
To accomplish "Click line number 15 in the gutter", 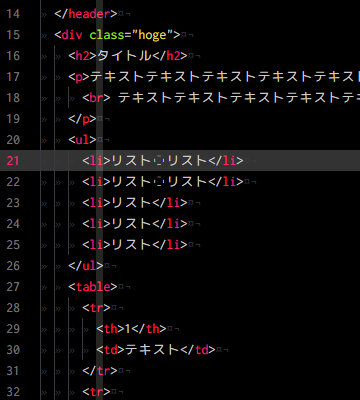I will coord(13,35).
